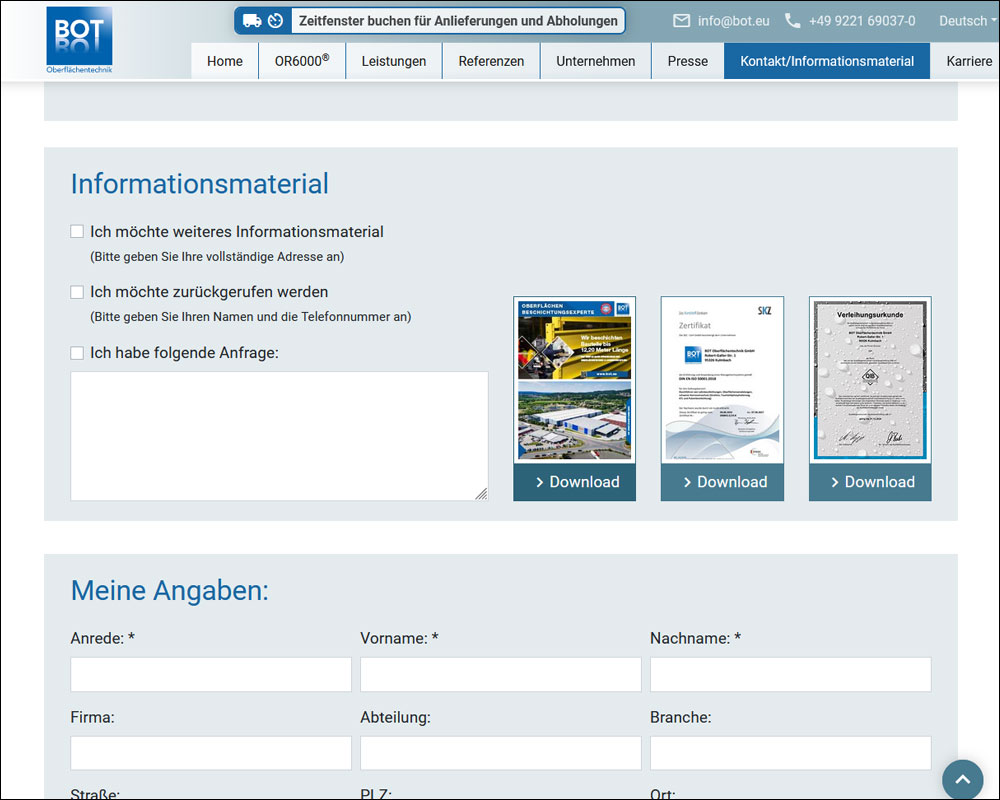Open the Deutsch language dropdown
The height and width of the screenshot is (800, 1000).
pyautogui.click(x=967, y=21)
